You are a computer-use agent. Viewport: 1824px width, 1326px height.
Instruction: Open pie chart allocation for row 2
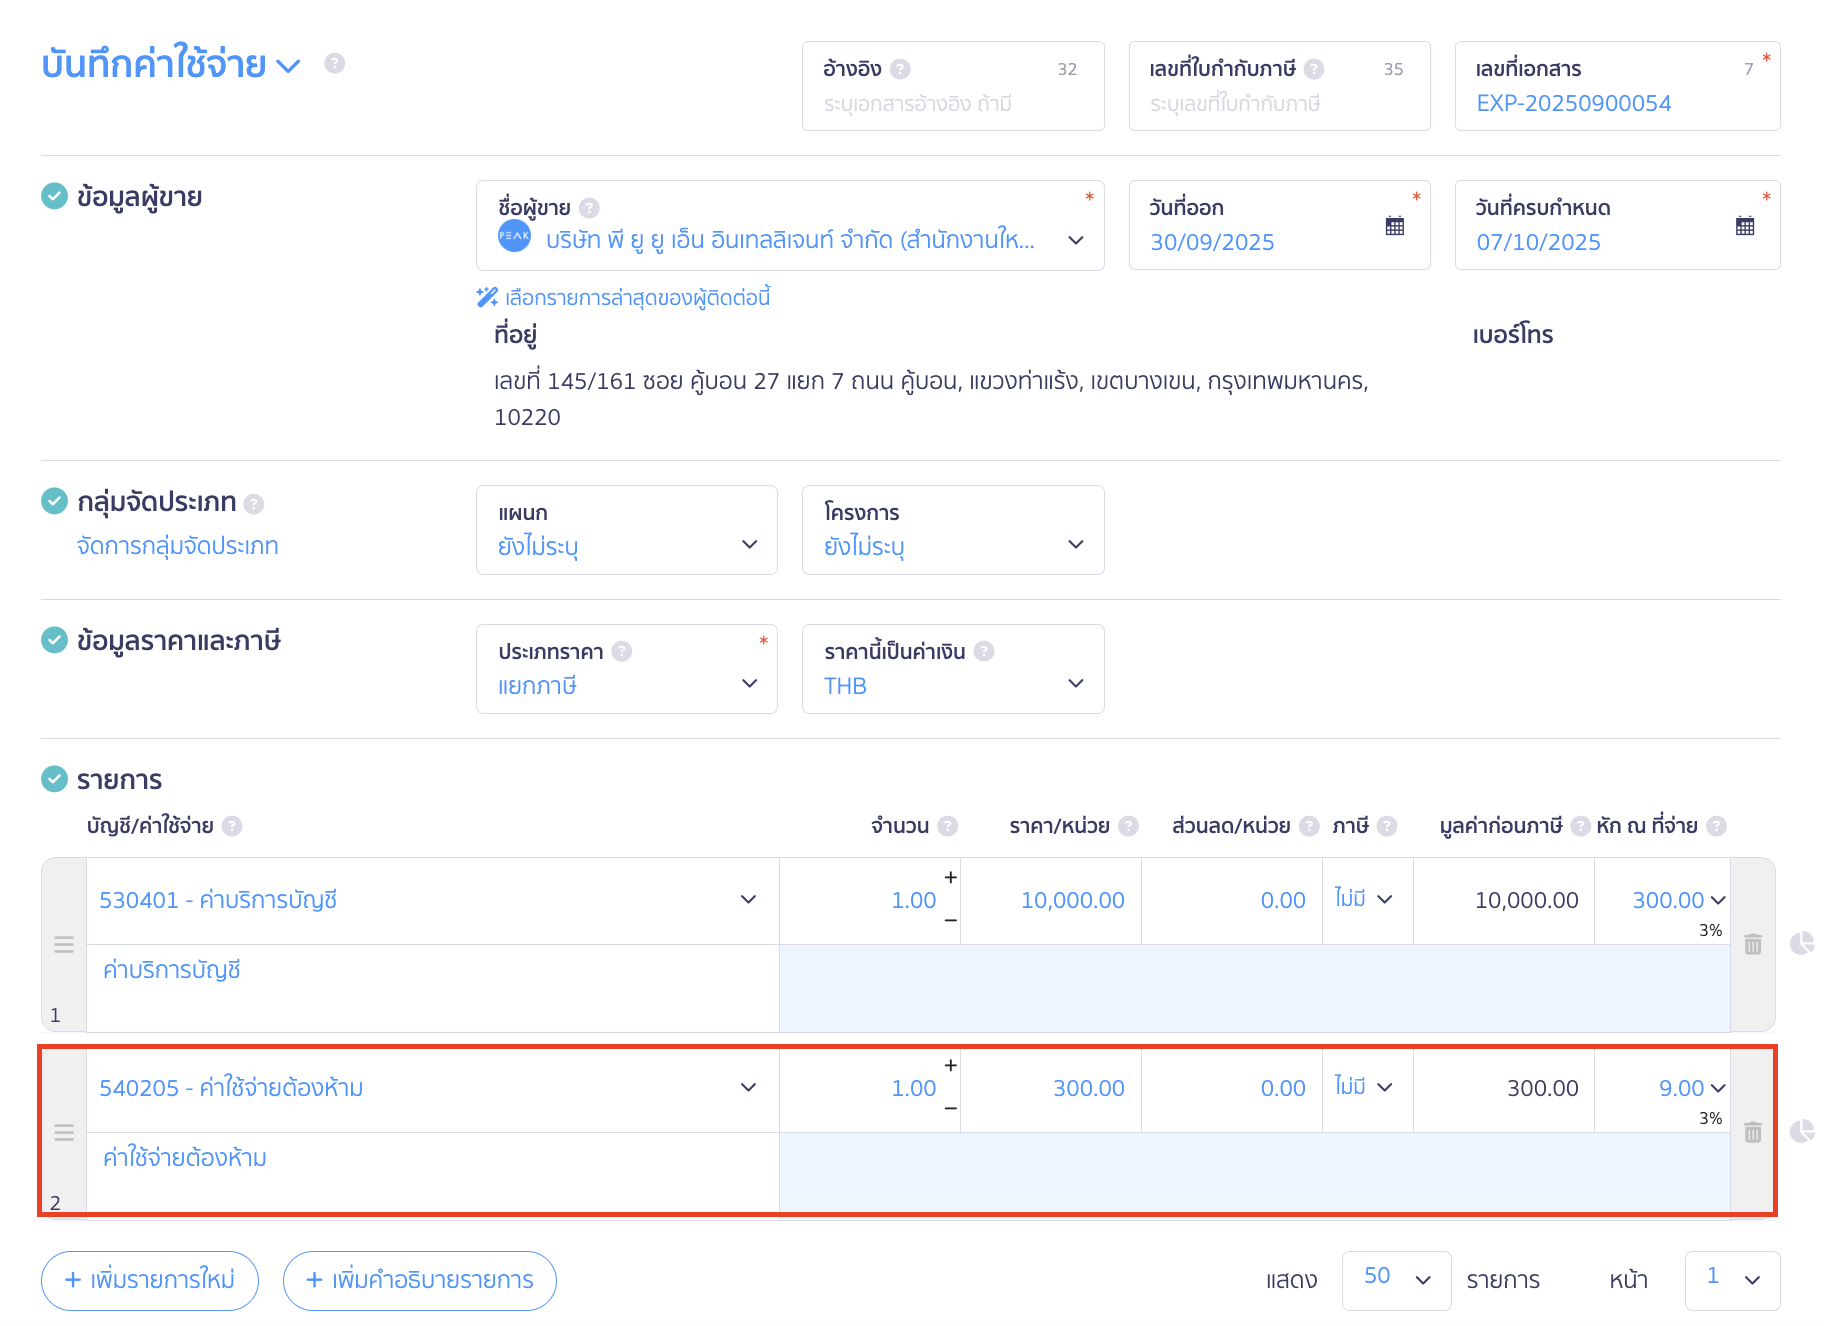tap(1802, 1131)
